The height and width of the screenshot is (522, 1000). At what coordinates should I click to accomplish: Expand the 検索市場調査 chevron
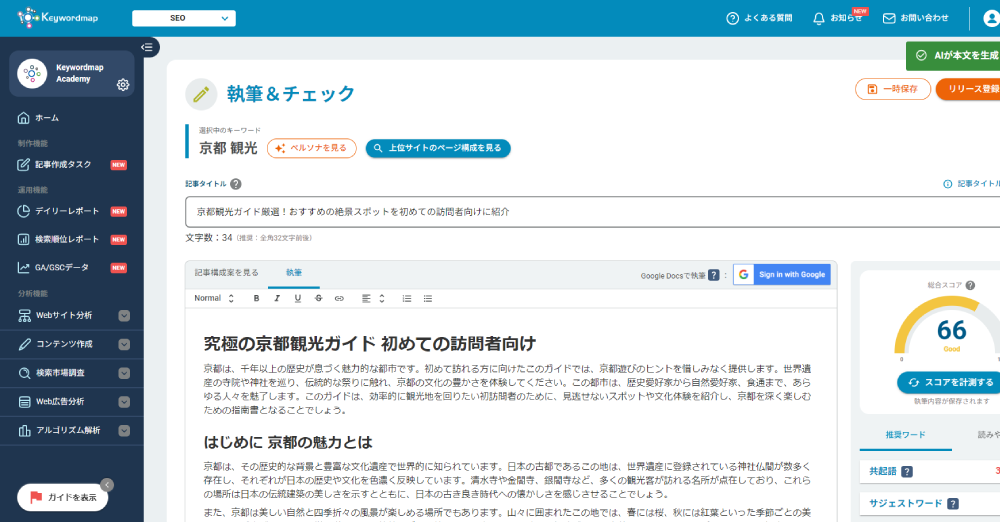coord(124,373)
